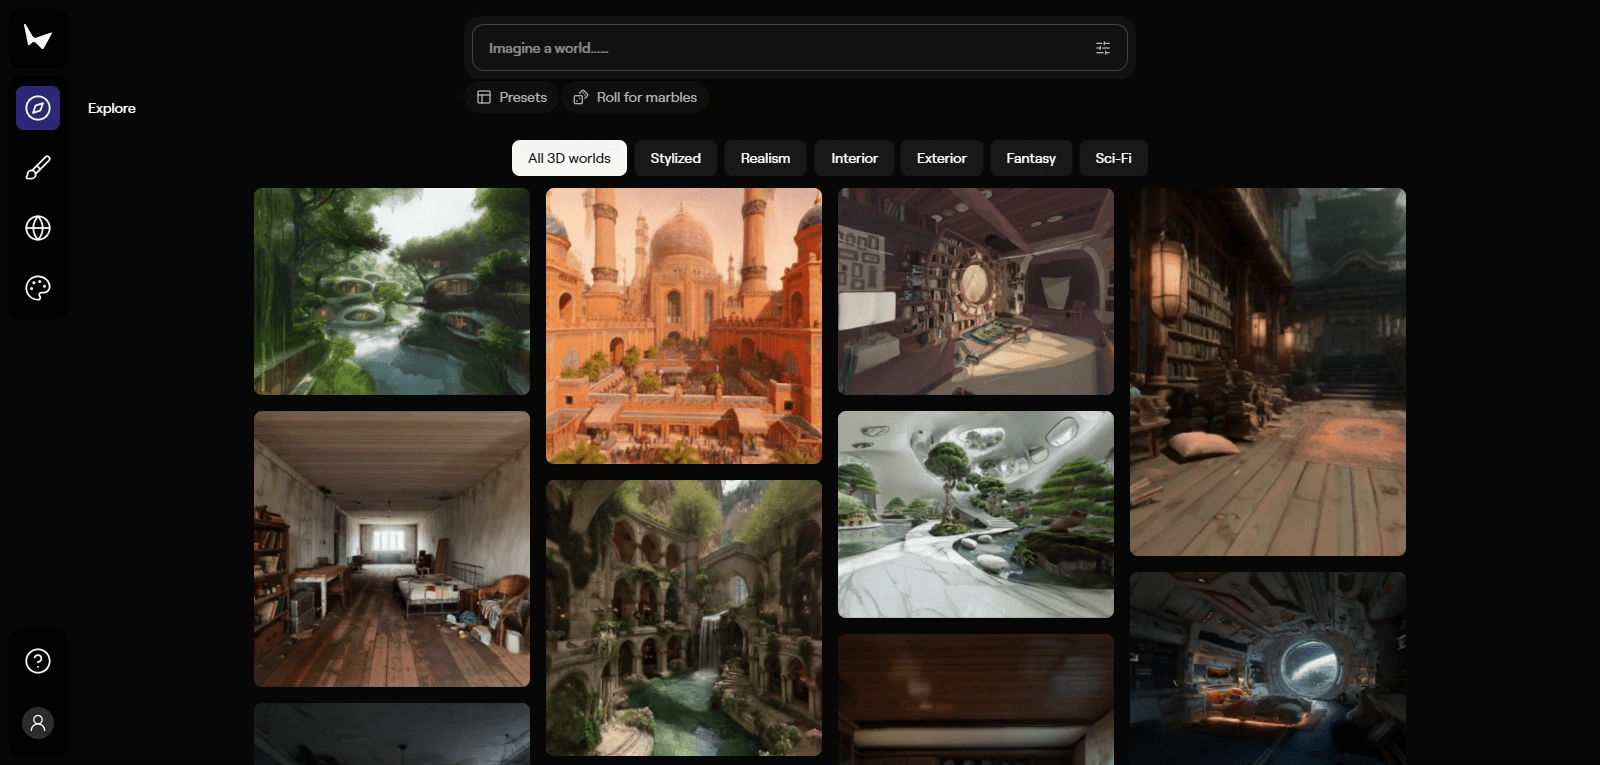Click the Presets button
The image size is (1600, 765).
pos(512,97)
